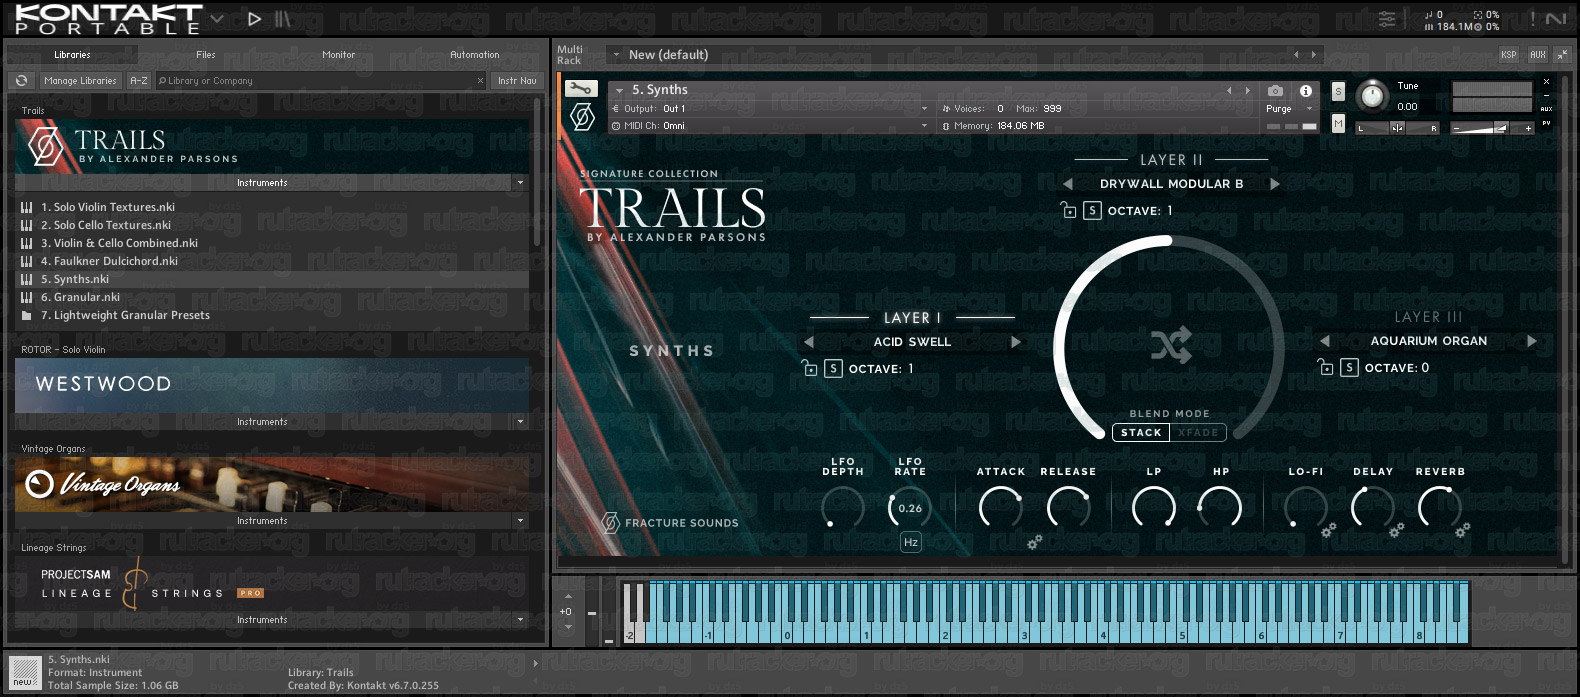Select XFADE blend mode
The image size is (1580, 697).
tap(1198, 433)
